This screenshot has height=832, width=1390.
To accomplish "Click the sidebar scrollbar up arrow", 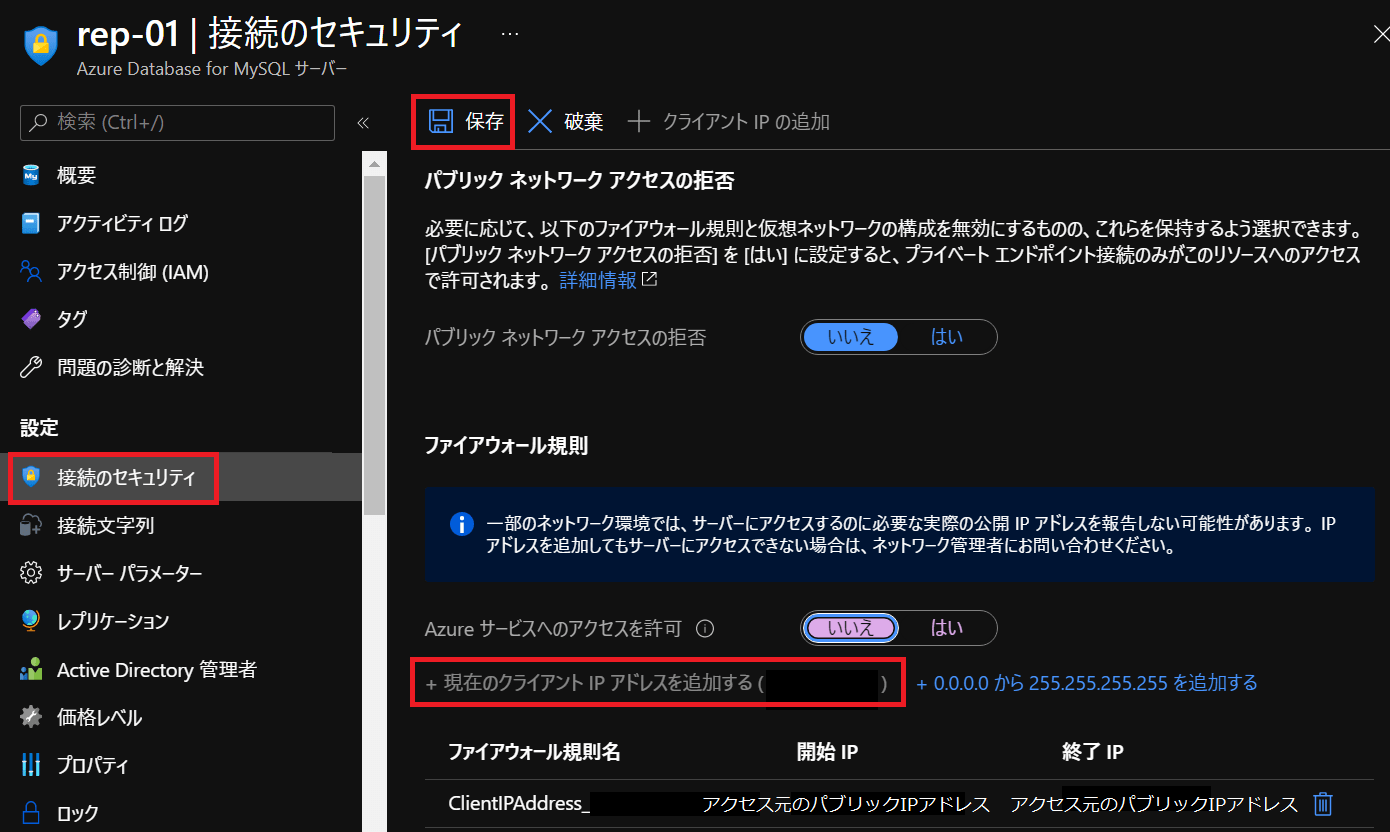I will coord(374,164).
